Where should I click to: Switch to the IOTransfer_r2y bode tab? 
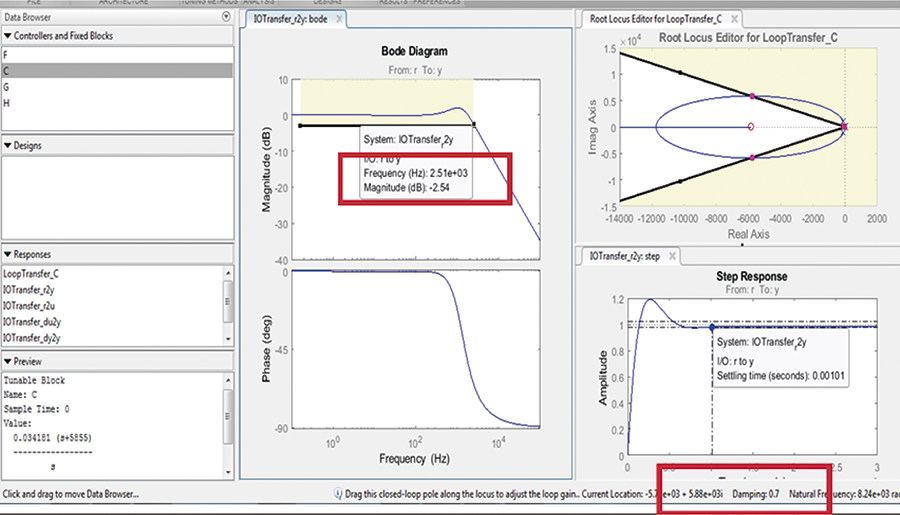[289, 19]
